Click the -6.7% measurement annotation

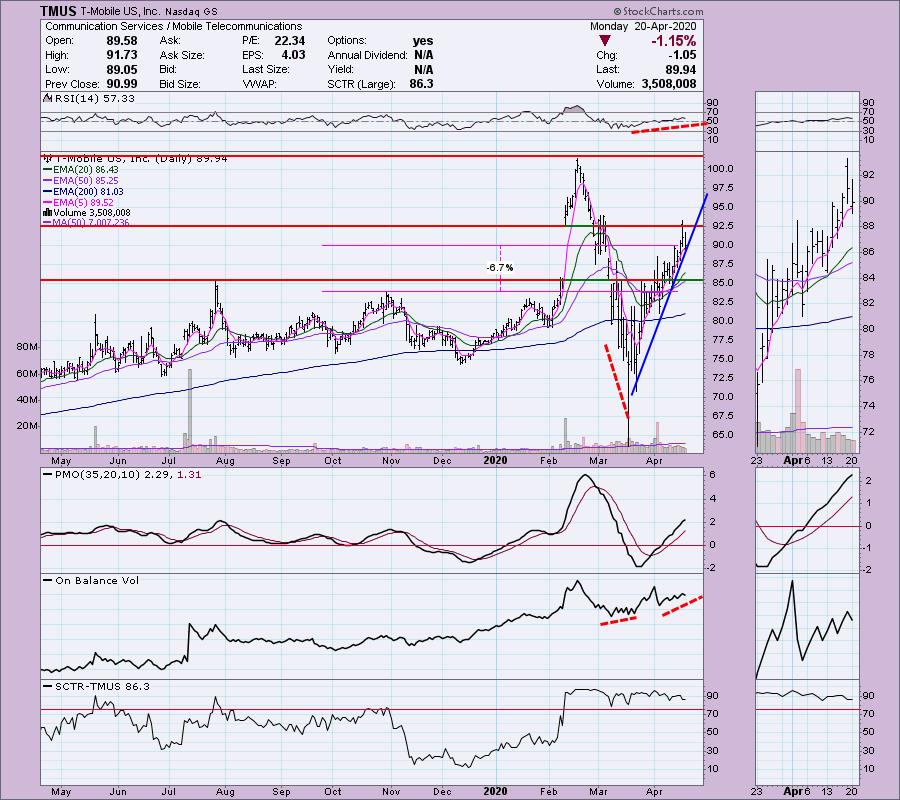[500, 267]
